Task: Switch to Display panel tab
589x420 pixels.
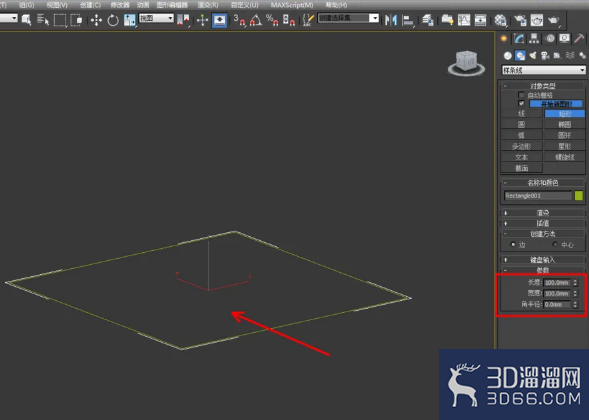Action: (x=564, y=38)
